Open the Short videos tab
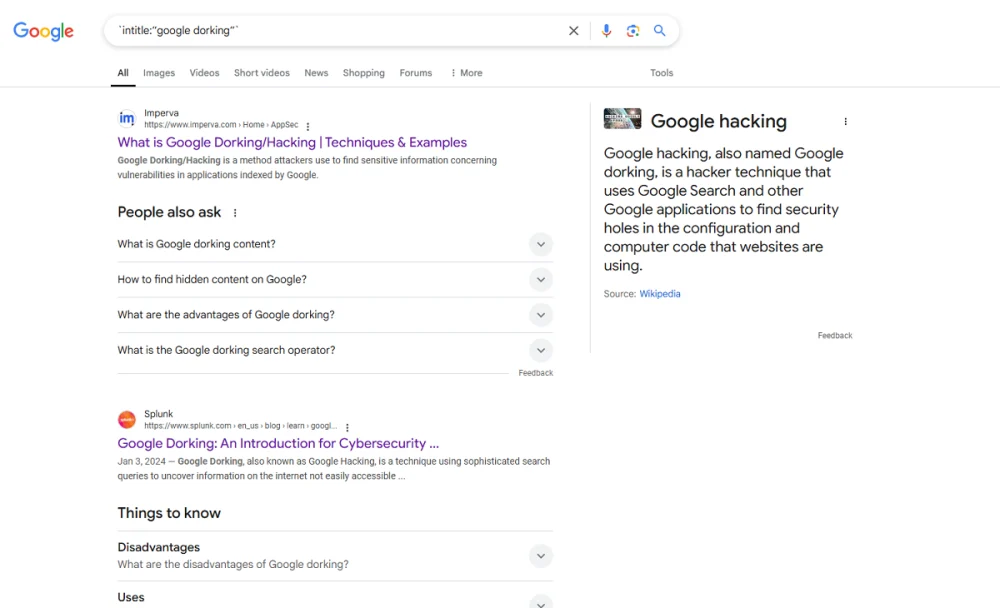The height and width of the screenshot is (608, 1000). point(261,73)
